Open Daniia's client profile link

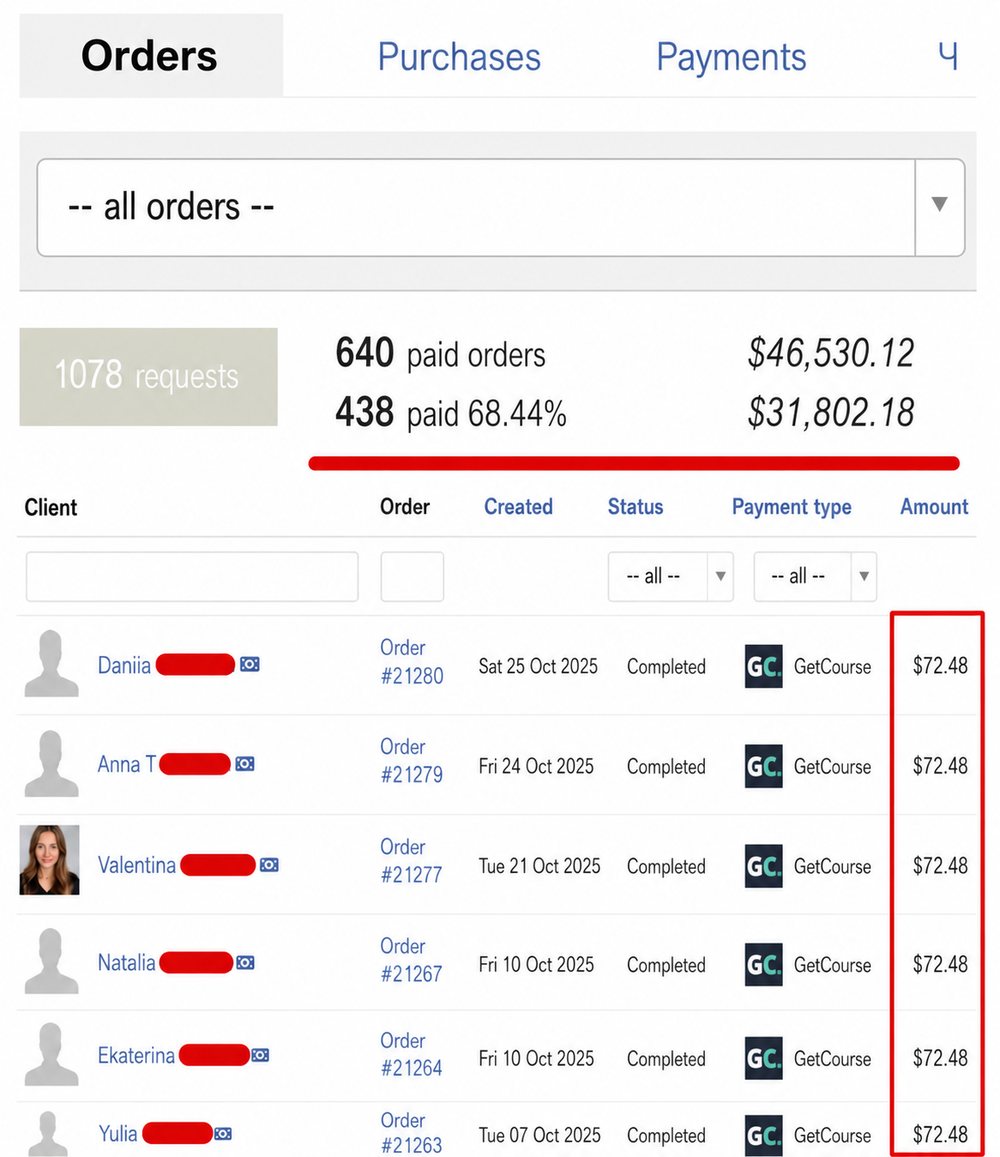(x=124, y=665)
